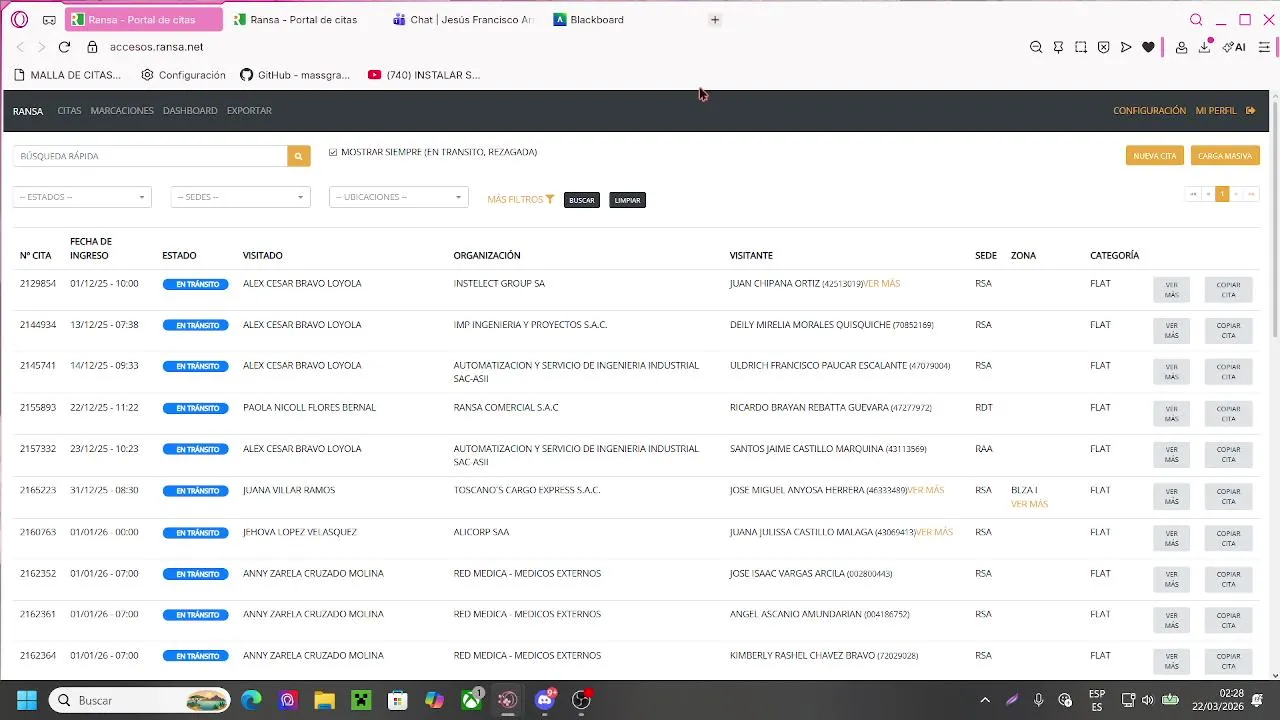This screenshot has height=720, width=1280.
Task: Expand VER MÁS for Juan Chipana Ortiz visitor
Action: [x=882, y=284]
